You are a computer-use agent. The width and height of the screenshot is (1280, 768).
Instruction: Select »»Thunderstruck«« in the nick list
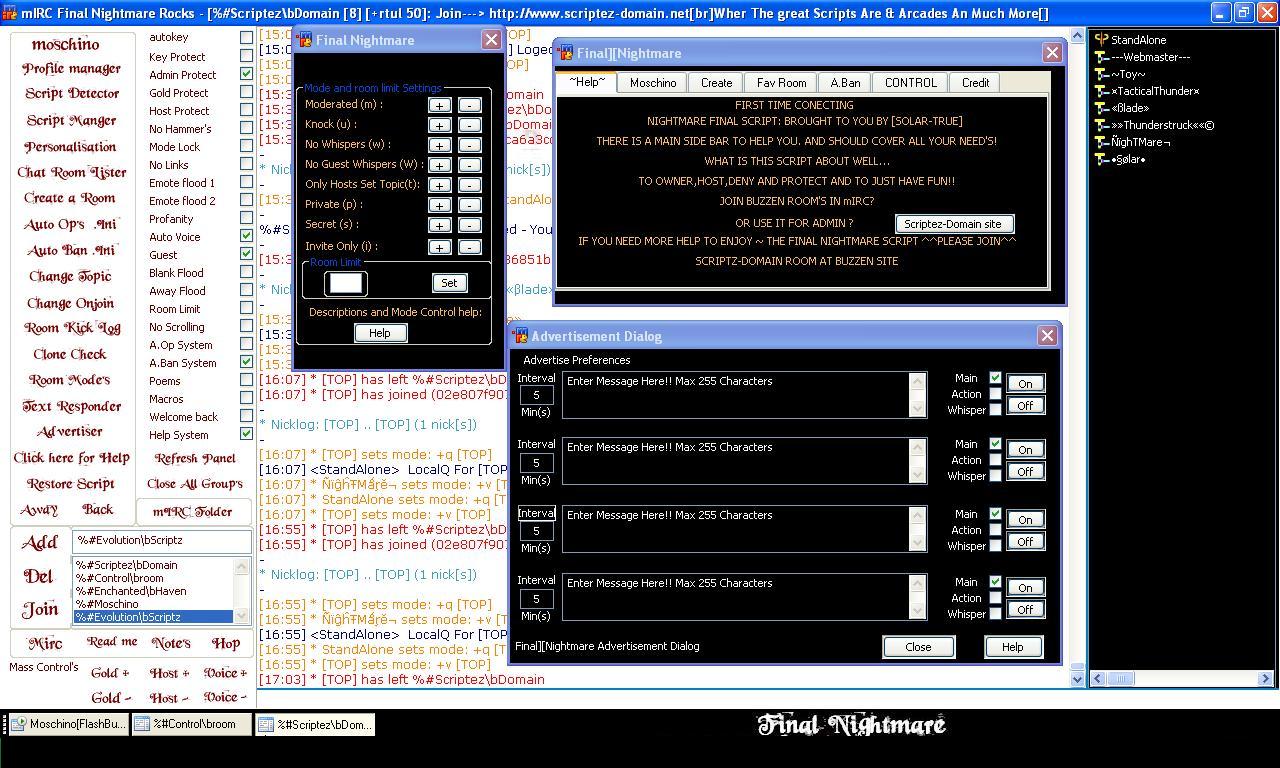(x=1162, y=125)
